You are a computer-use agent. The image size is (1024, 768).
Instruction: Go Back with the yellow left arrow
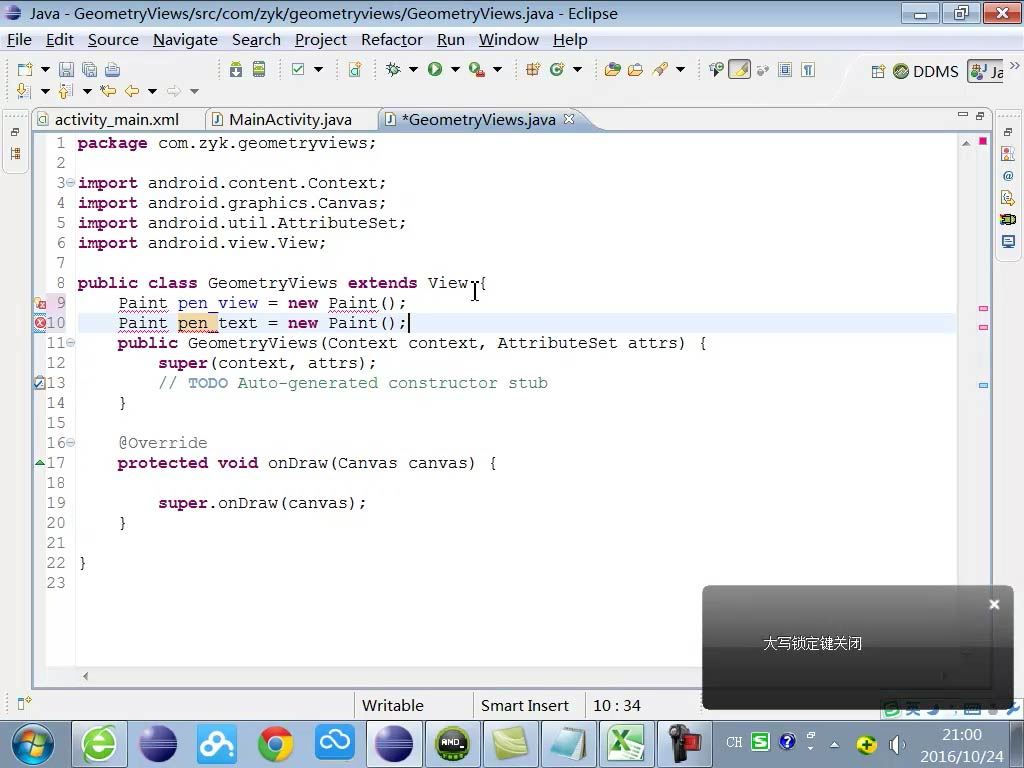[132, 91]
